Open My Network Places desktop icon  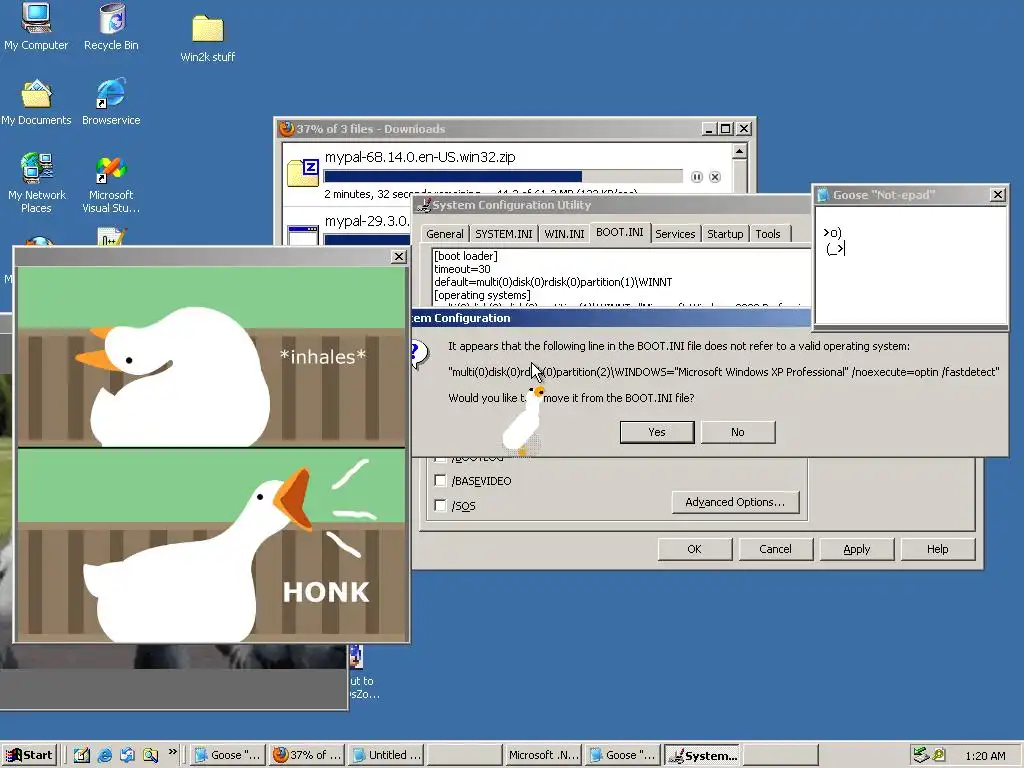36,183
